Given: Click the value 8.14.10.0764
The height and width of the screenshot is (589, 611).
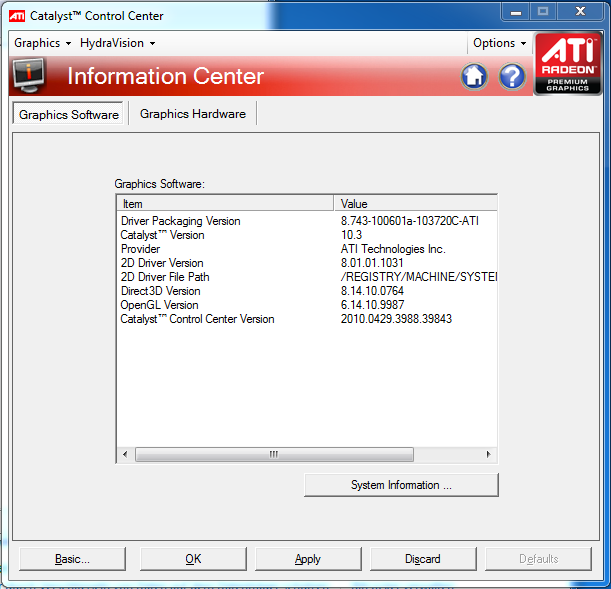Looking at the screenshot, I should point(372,291).
